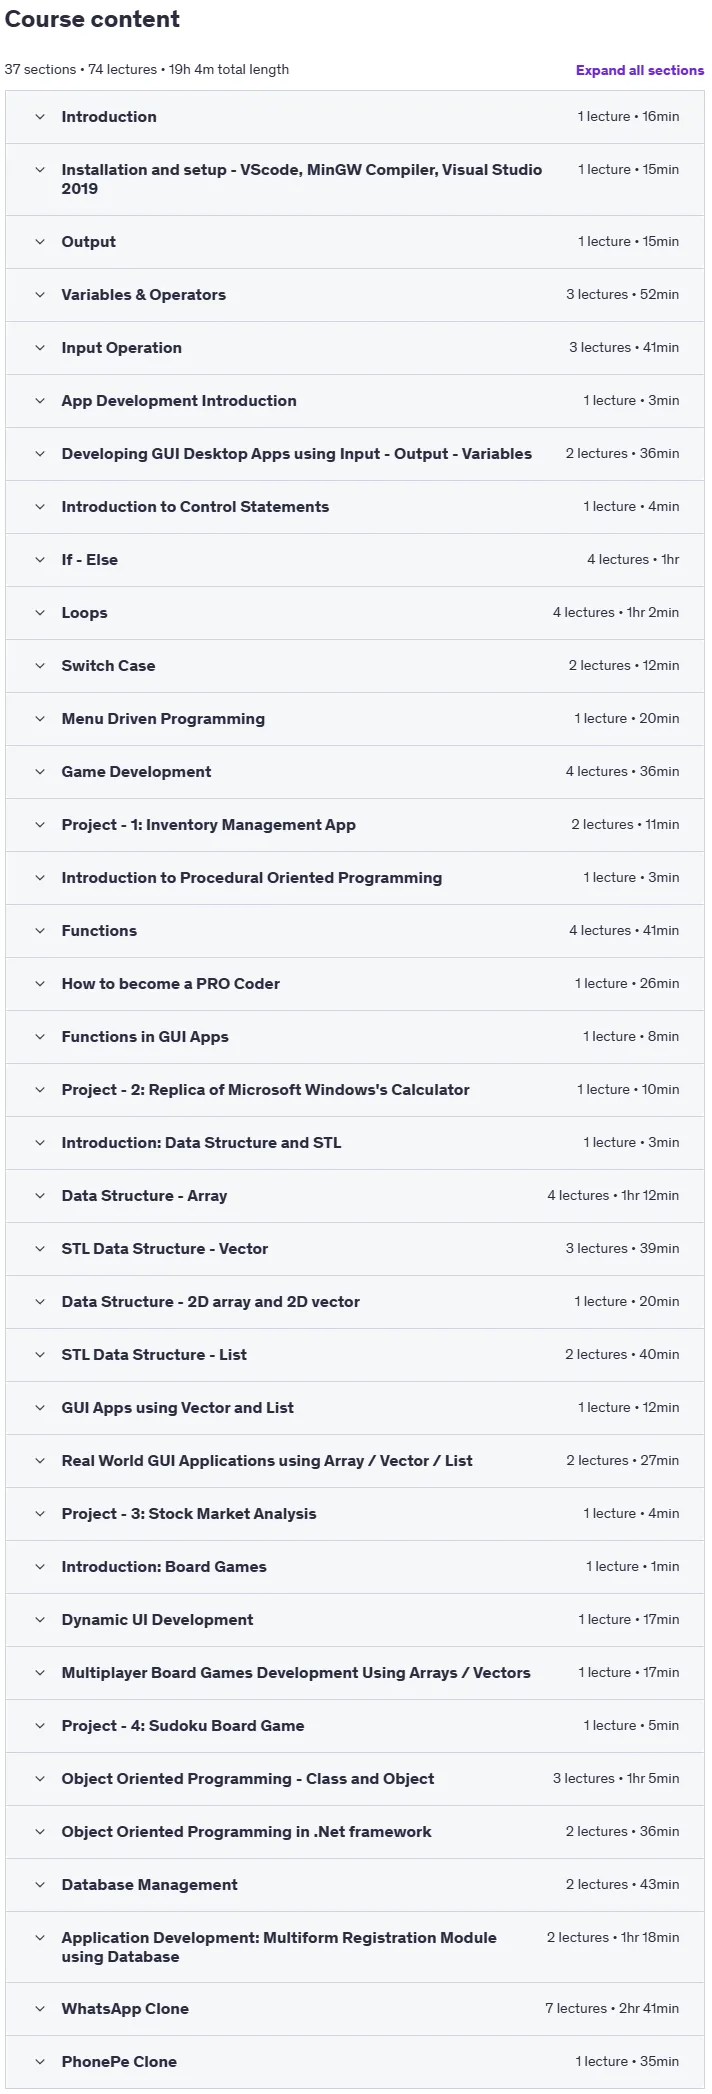Open STL Data Structure - List section
The height and width of the screenshot is (2094, 712).
tap(355, 1355)
